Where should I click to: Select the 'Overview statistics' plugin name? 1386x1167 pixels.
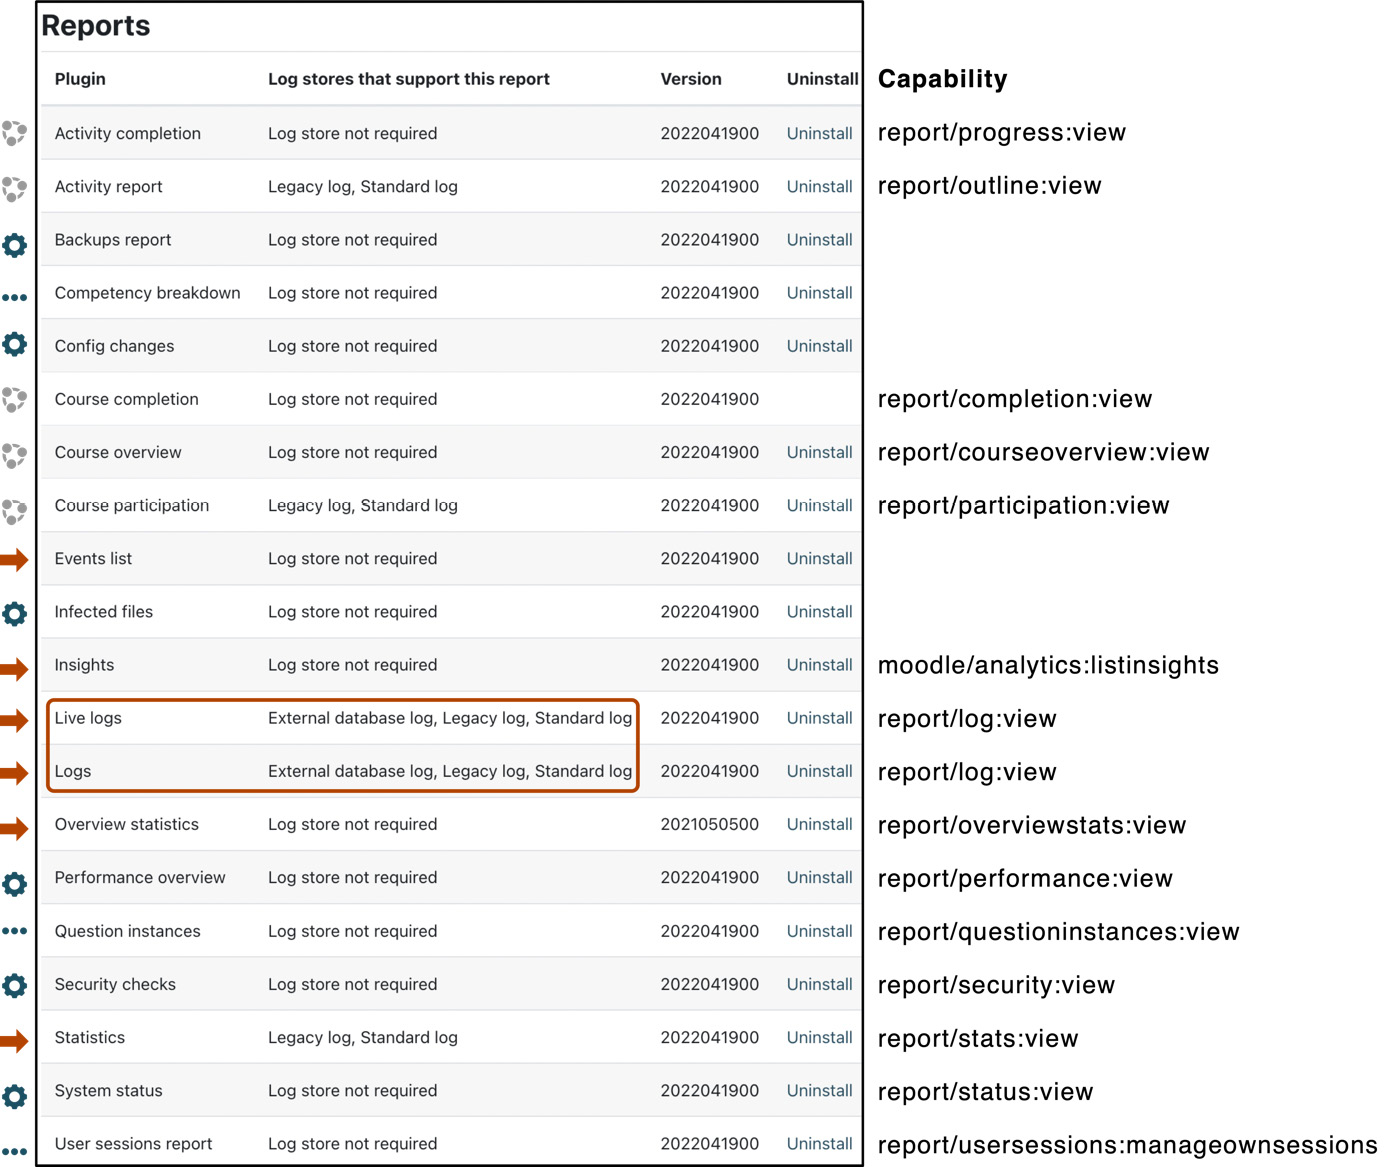[127, 824]
